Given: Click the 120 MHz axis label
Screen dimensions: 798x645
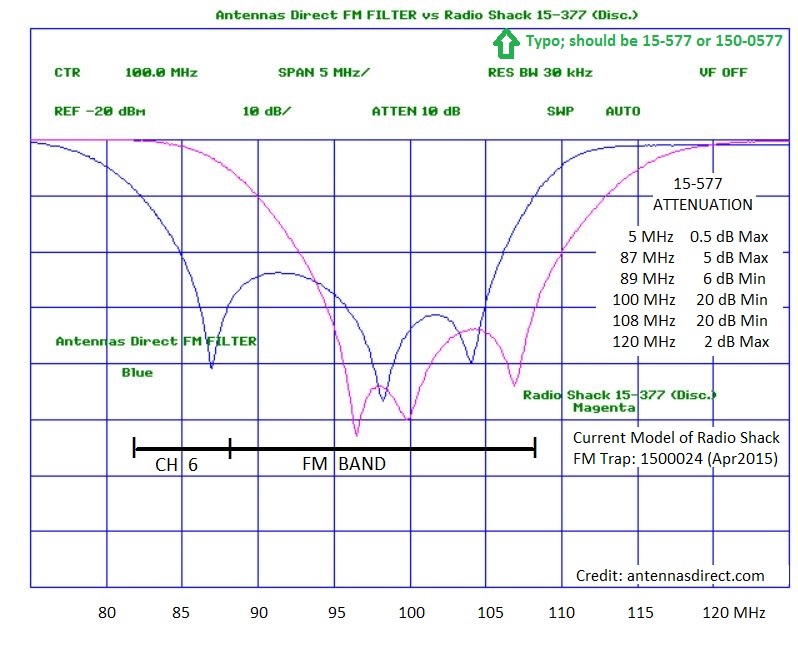Looking at the screenshot, I should (735, 613).
